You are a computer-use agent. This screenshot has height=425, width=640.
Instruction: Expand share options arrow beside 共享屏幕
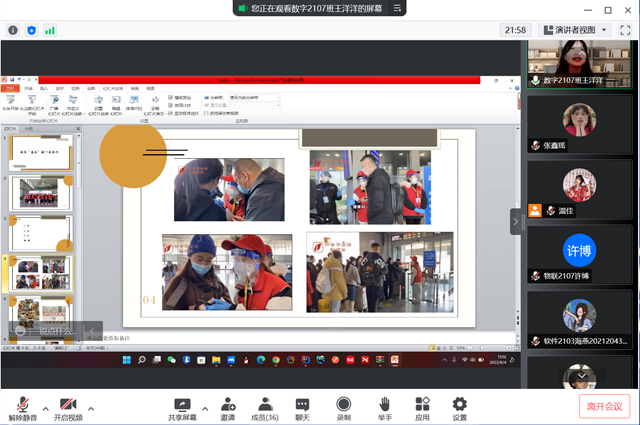(205, 408)
